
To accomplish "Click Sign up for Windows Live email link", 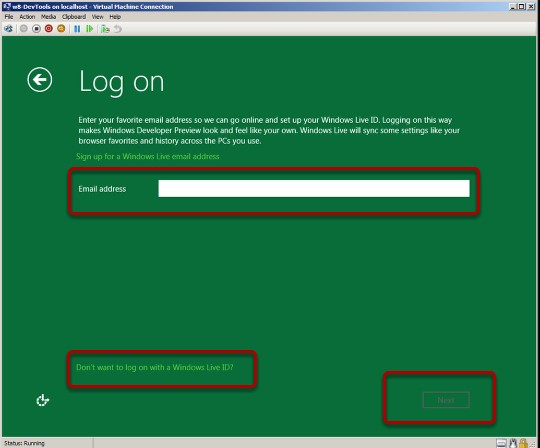I will pyautogui.click(x=148, y=156).
